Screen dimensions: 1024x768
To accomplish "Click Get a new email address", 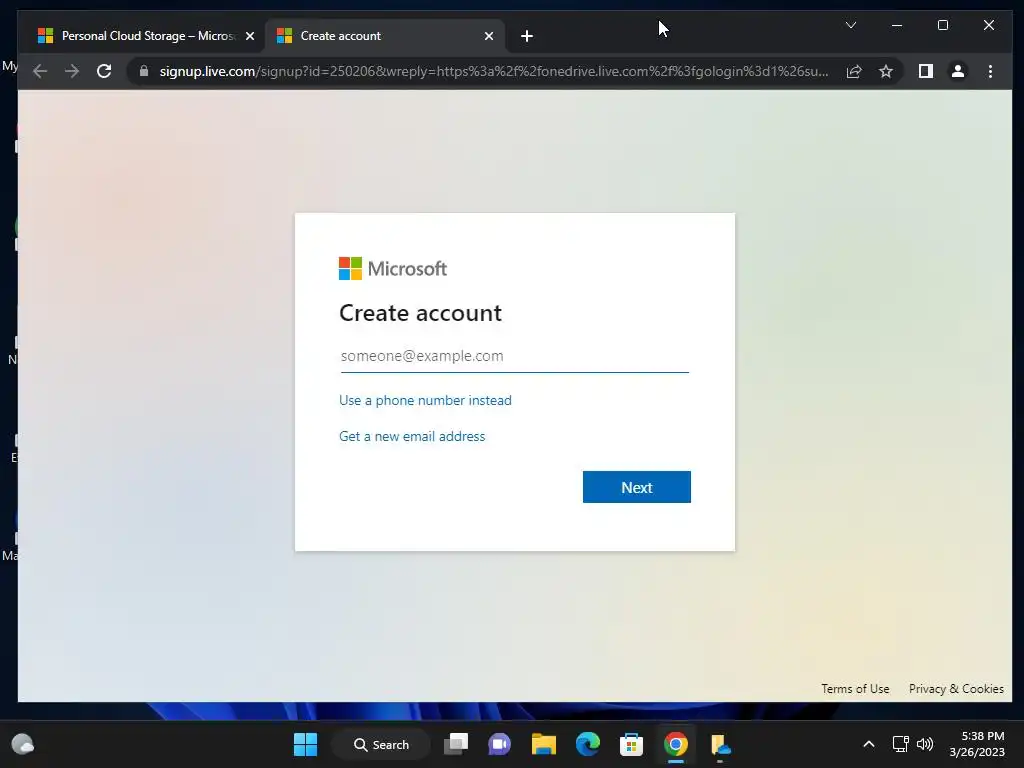I will [x=412, y=436].
